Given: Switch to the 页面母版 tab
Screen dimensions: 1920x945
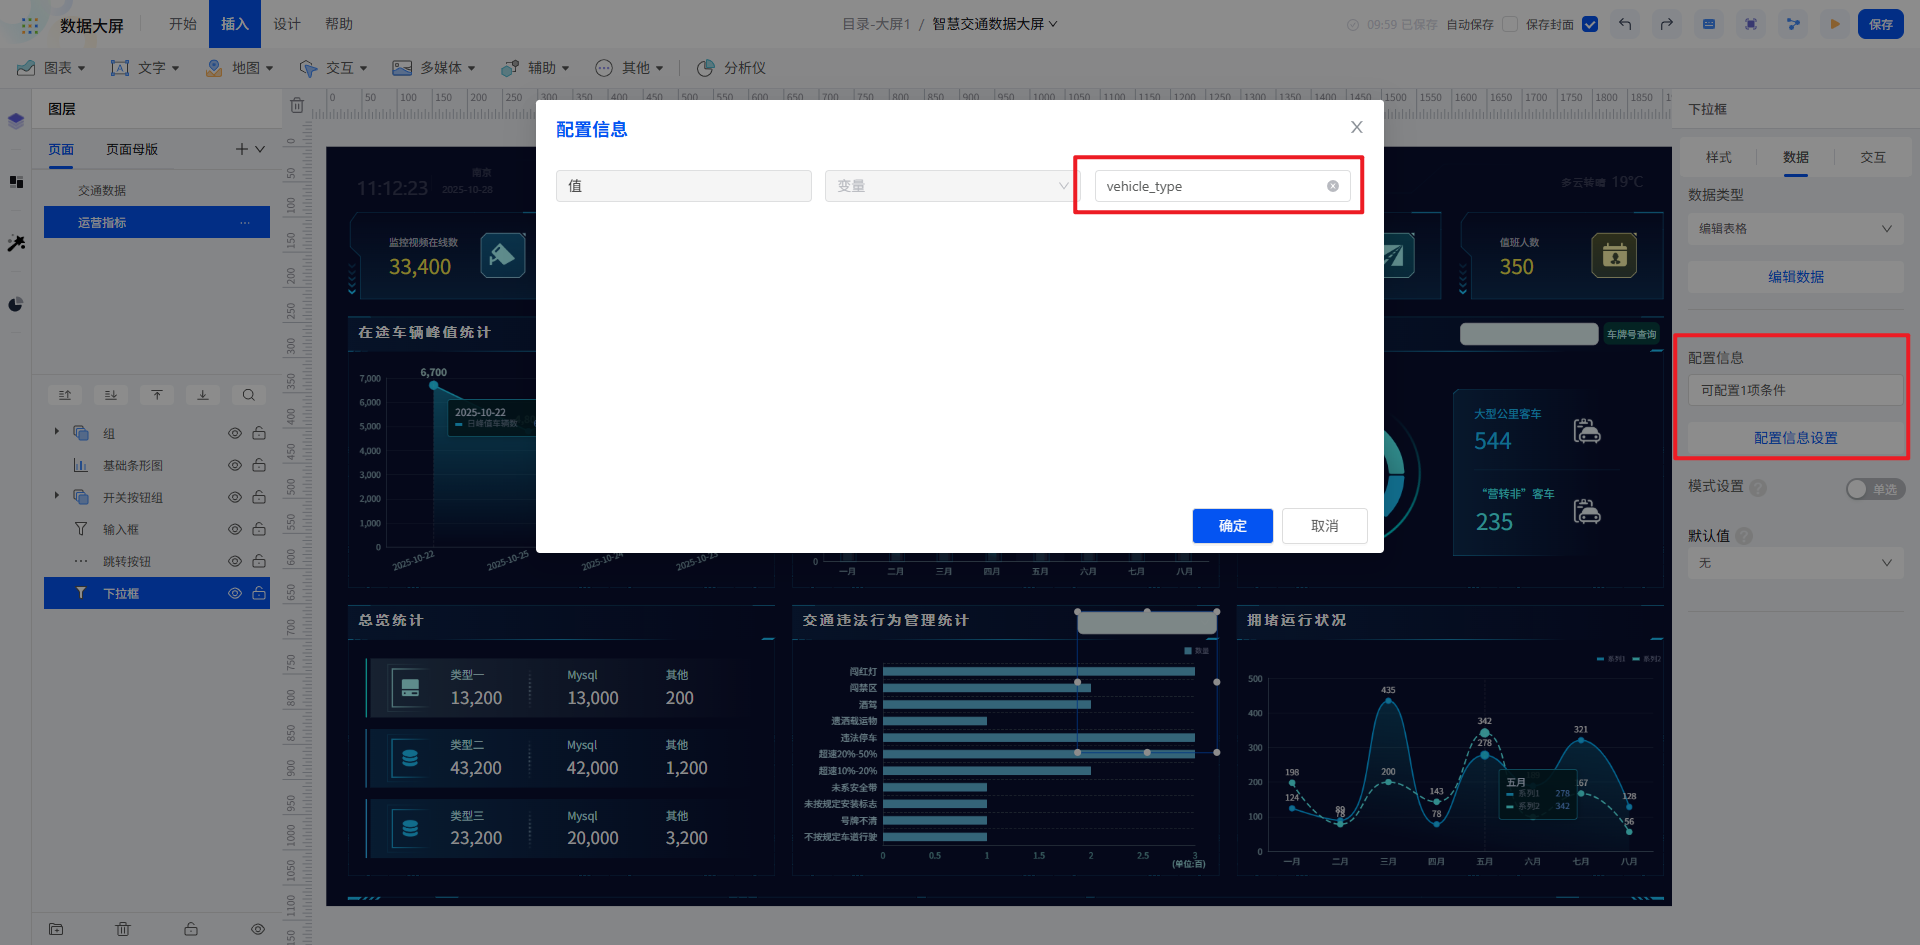Looking at the screenshot, I should pos(132,149).
